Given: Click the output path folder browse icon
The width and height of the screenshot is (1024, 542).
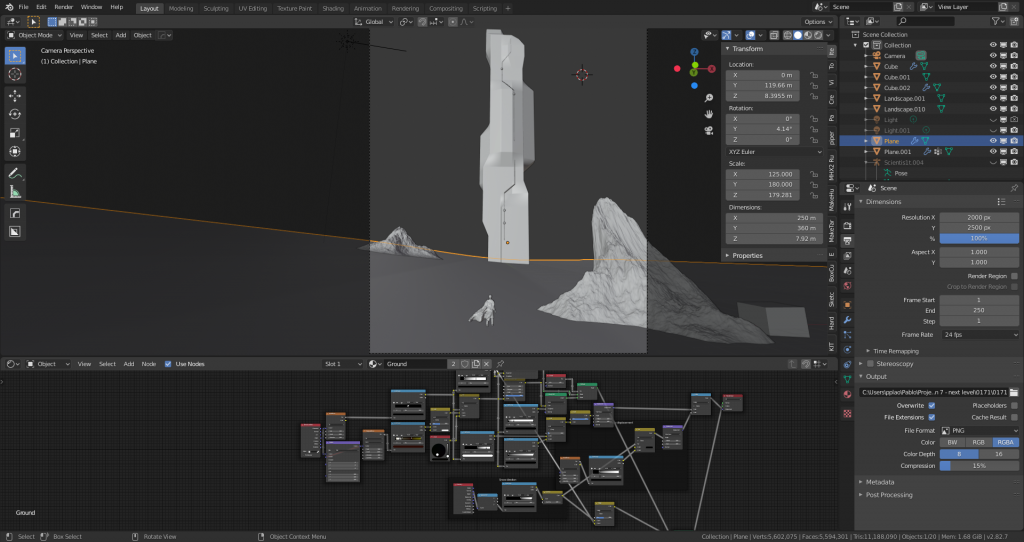Looking at the screenshot, I should [x=1014, y=392].
